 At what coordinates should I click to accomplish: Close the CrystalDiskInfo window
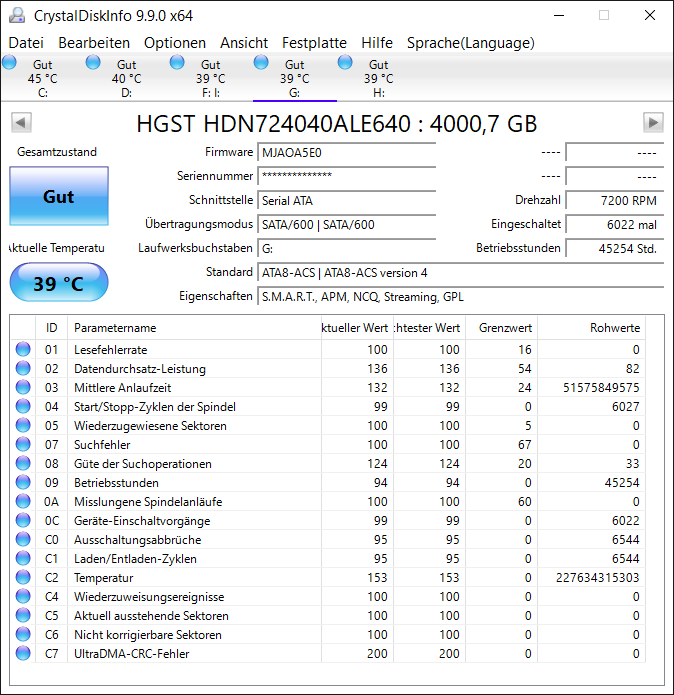tap(650, 15)
